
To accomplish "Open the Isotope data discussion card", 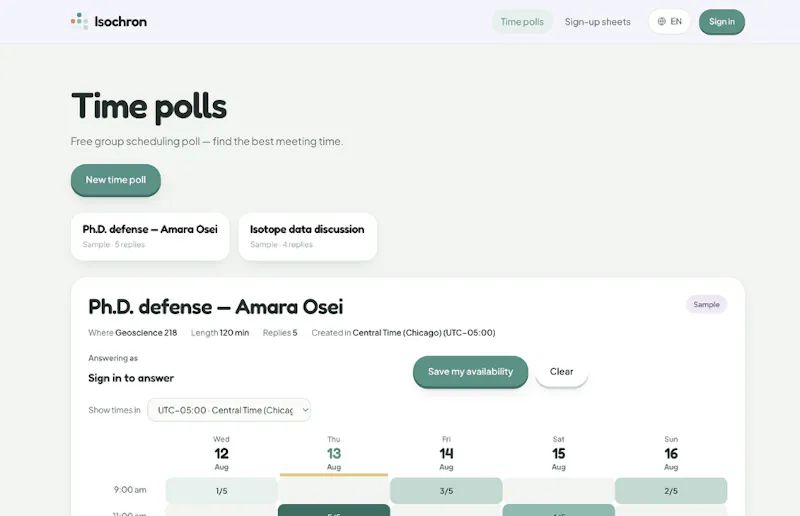I will pyautogui.click(x=308, y=236).
